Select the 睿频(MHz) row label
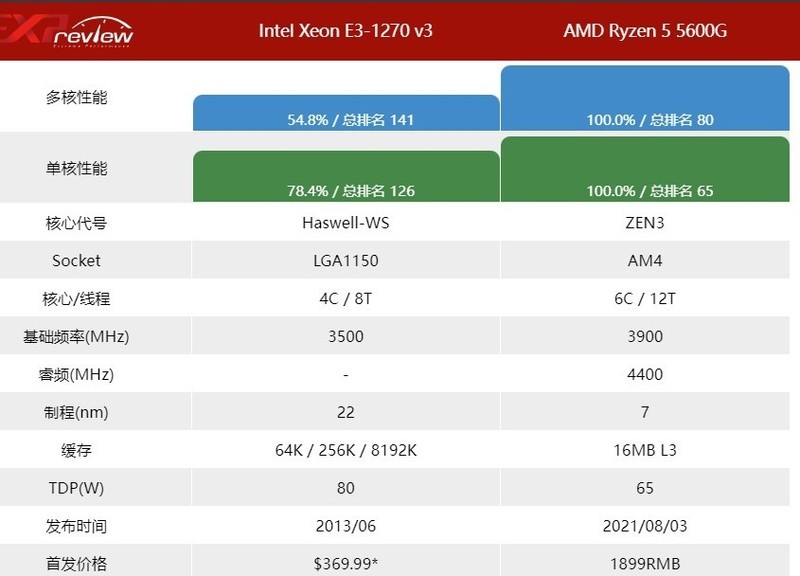The image size is (800, 576). [x=77, y=374]
